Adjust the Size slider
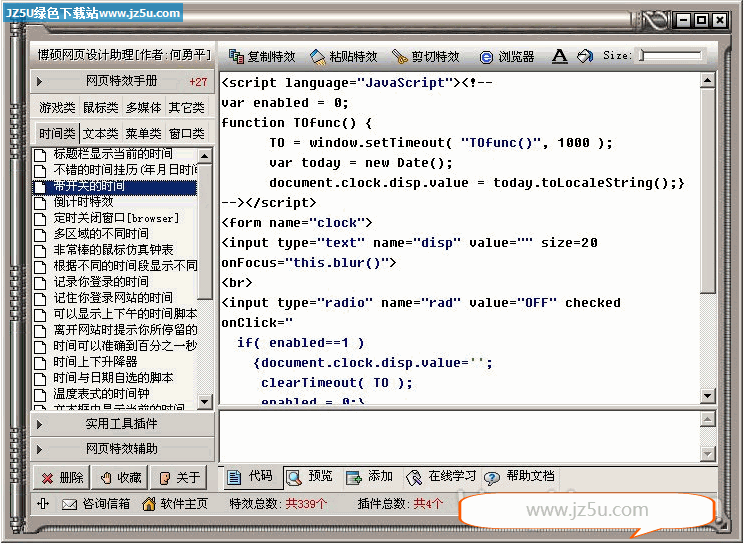 point(670,56)
